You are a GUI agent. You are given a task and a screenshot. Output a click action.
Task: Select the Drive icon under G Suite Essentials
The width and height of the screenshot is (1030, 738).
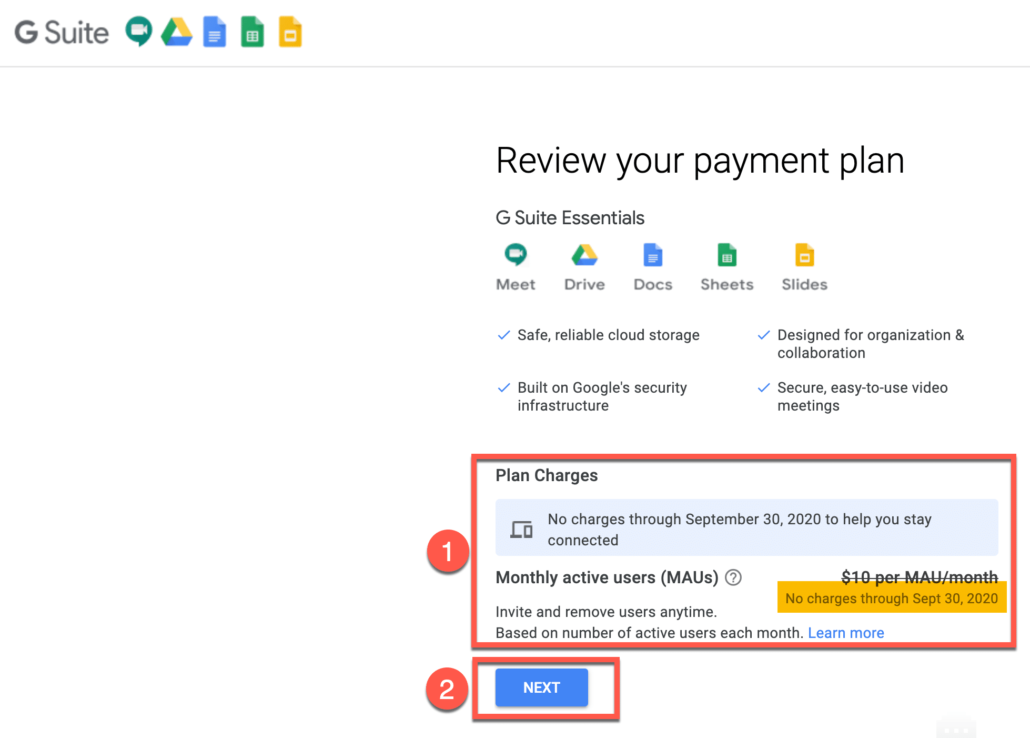click(584, 254)
